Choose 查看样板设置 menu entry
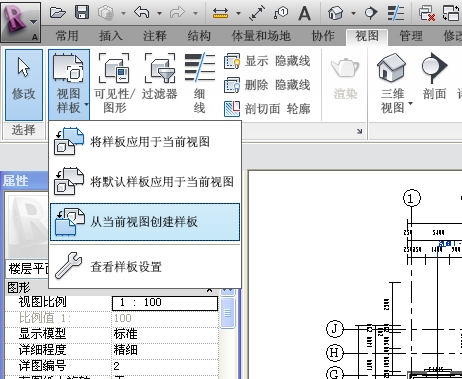Image resolution: width=462 pixels, height=379 pixels. coord(145,266)
